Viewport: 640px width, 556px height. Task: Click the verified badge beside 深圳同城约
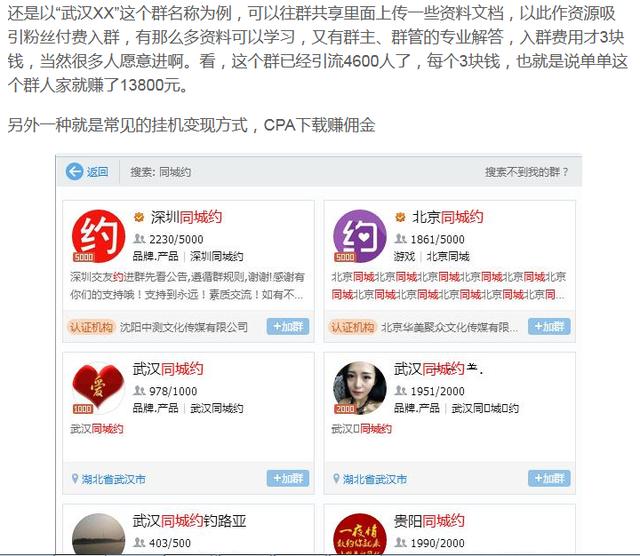tap(139, 217)
